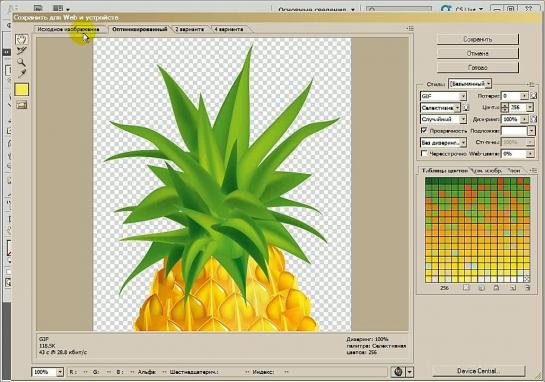Select the dark green top-left color table swatch

(x=428, y=181)
